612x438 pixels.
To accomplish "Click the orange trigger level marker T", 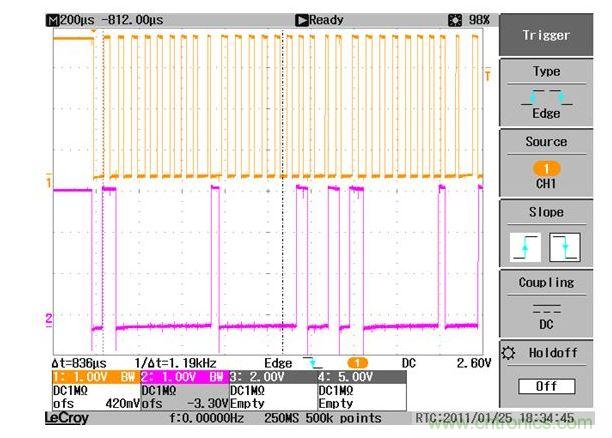I will point(487,76).
